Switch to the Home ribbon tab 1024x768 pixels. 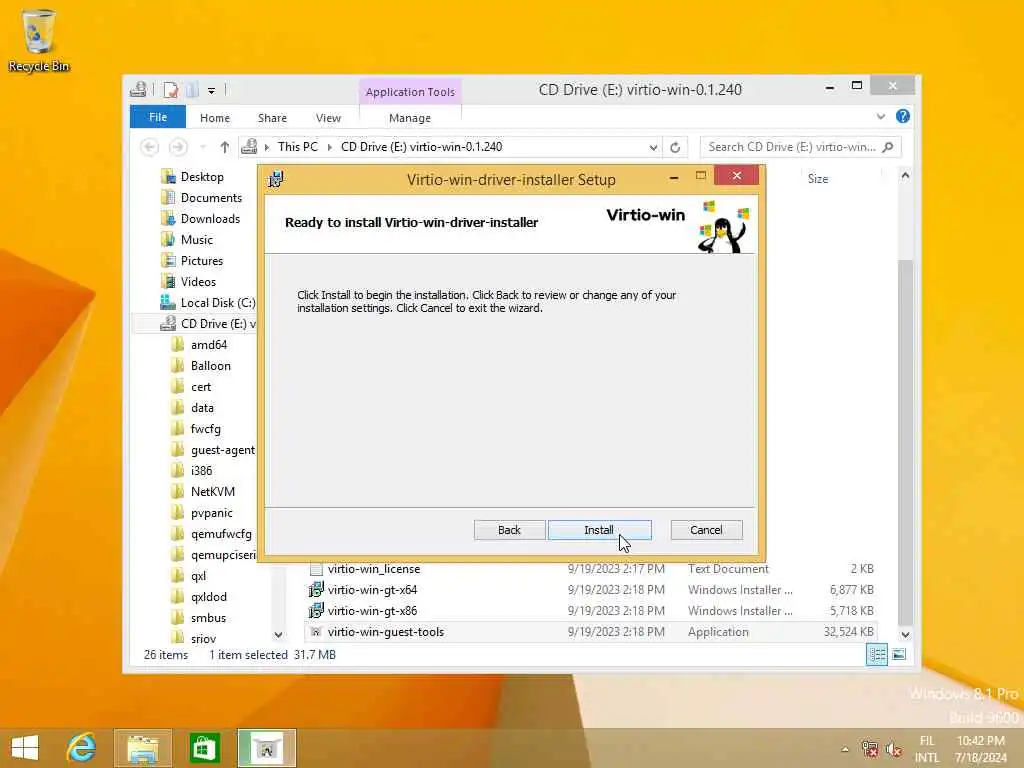pyautogui.click(x=215, y=118)
